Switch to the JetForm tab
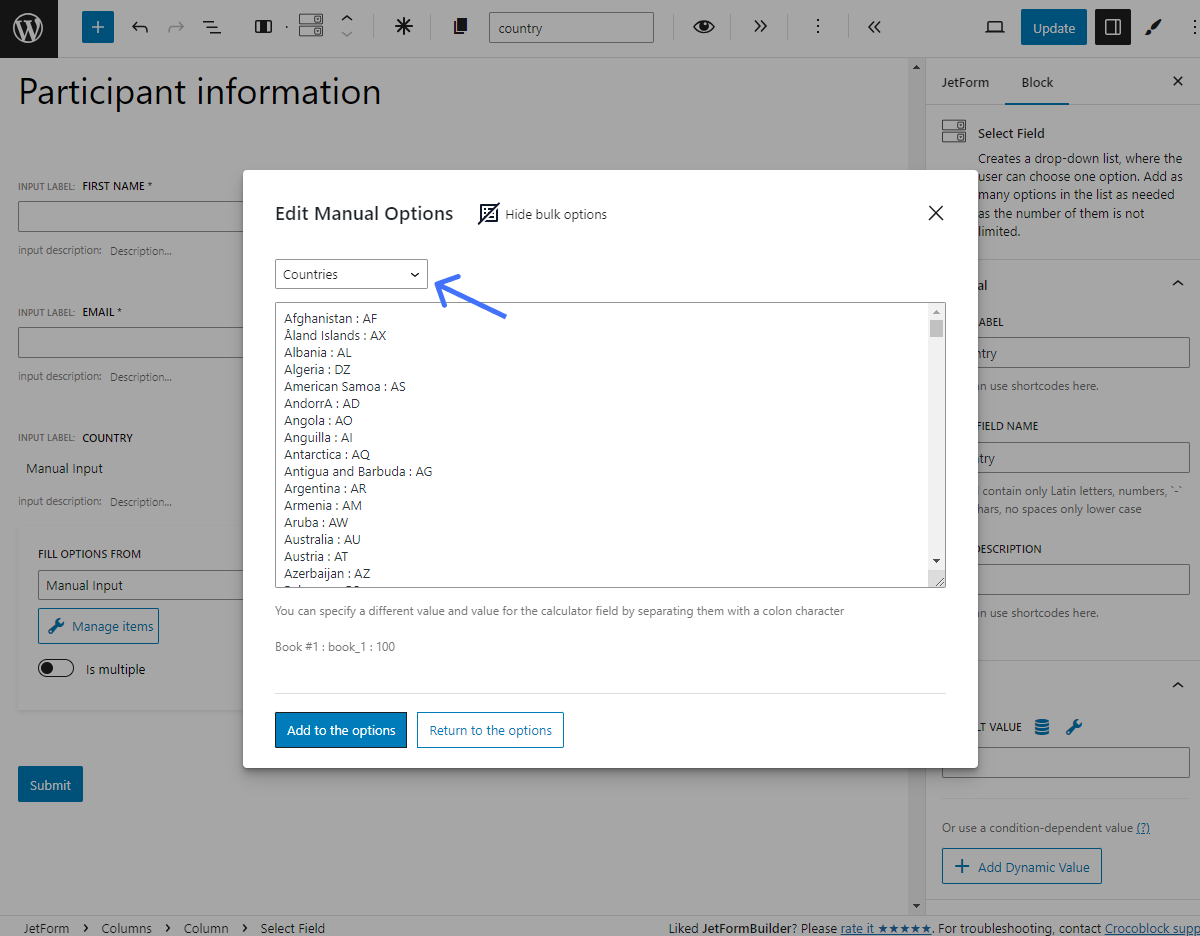 tap(965, 82)
